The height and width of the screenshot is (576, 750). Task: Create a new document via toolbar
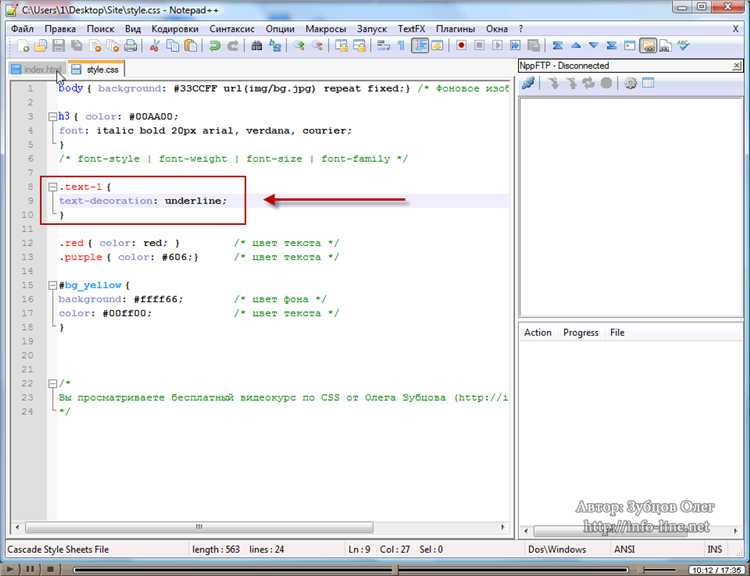pos(23,46)
